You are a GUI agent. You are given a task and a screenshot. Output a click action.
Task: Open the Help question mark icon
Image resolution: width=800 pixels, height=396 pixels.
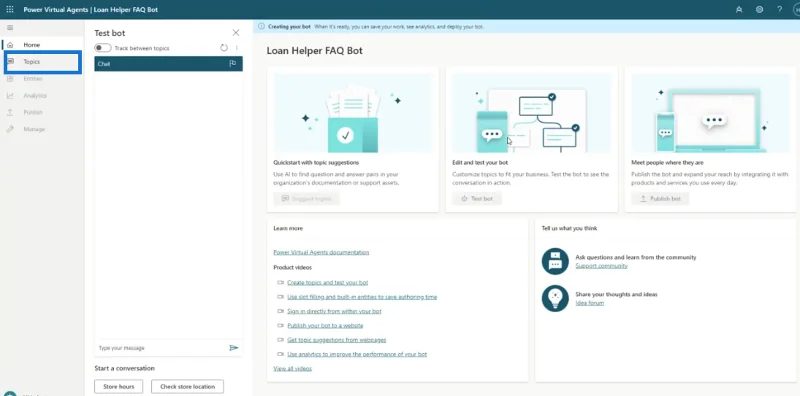pyautogui.click(x=779, y=9)
